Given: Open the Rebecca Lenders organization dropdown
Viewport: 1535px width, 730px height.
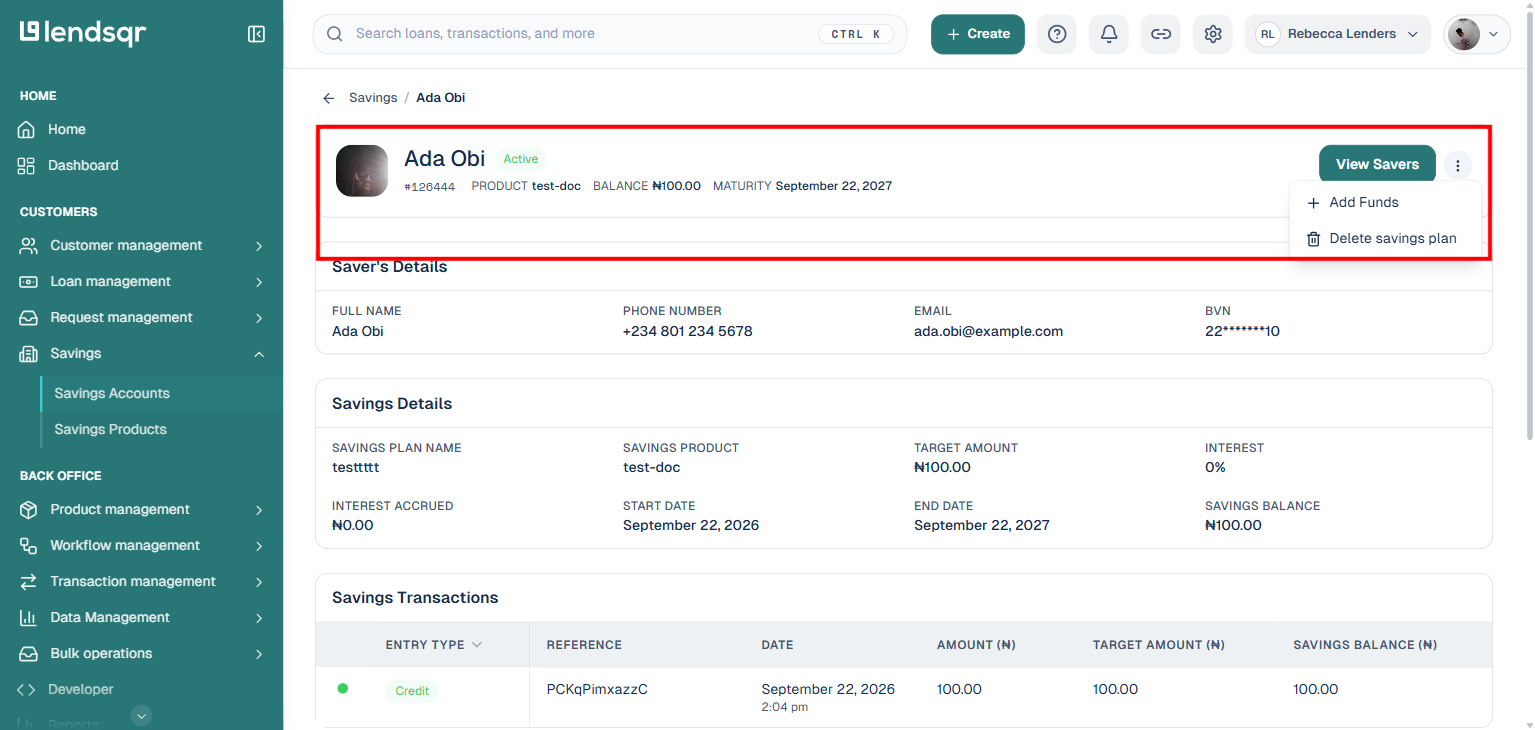Looking at the screenshot, I should click(1337, 34).
